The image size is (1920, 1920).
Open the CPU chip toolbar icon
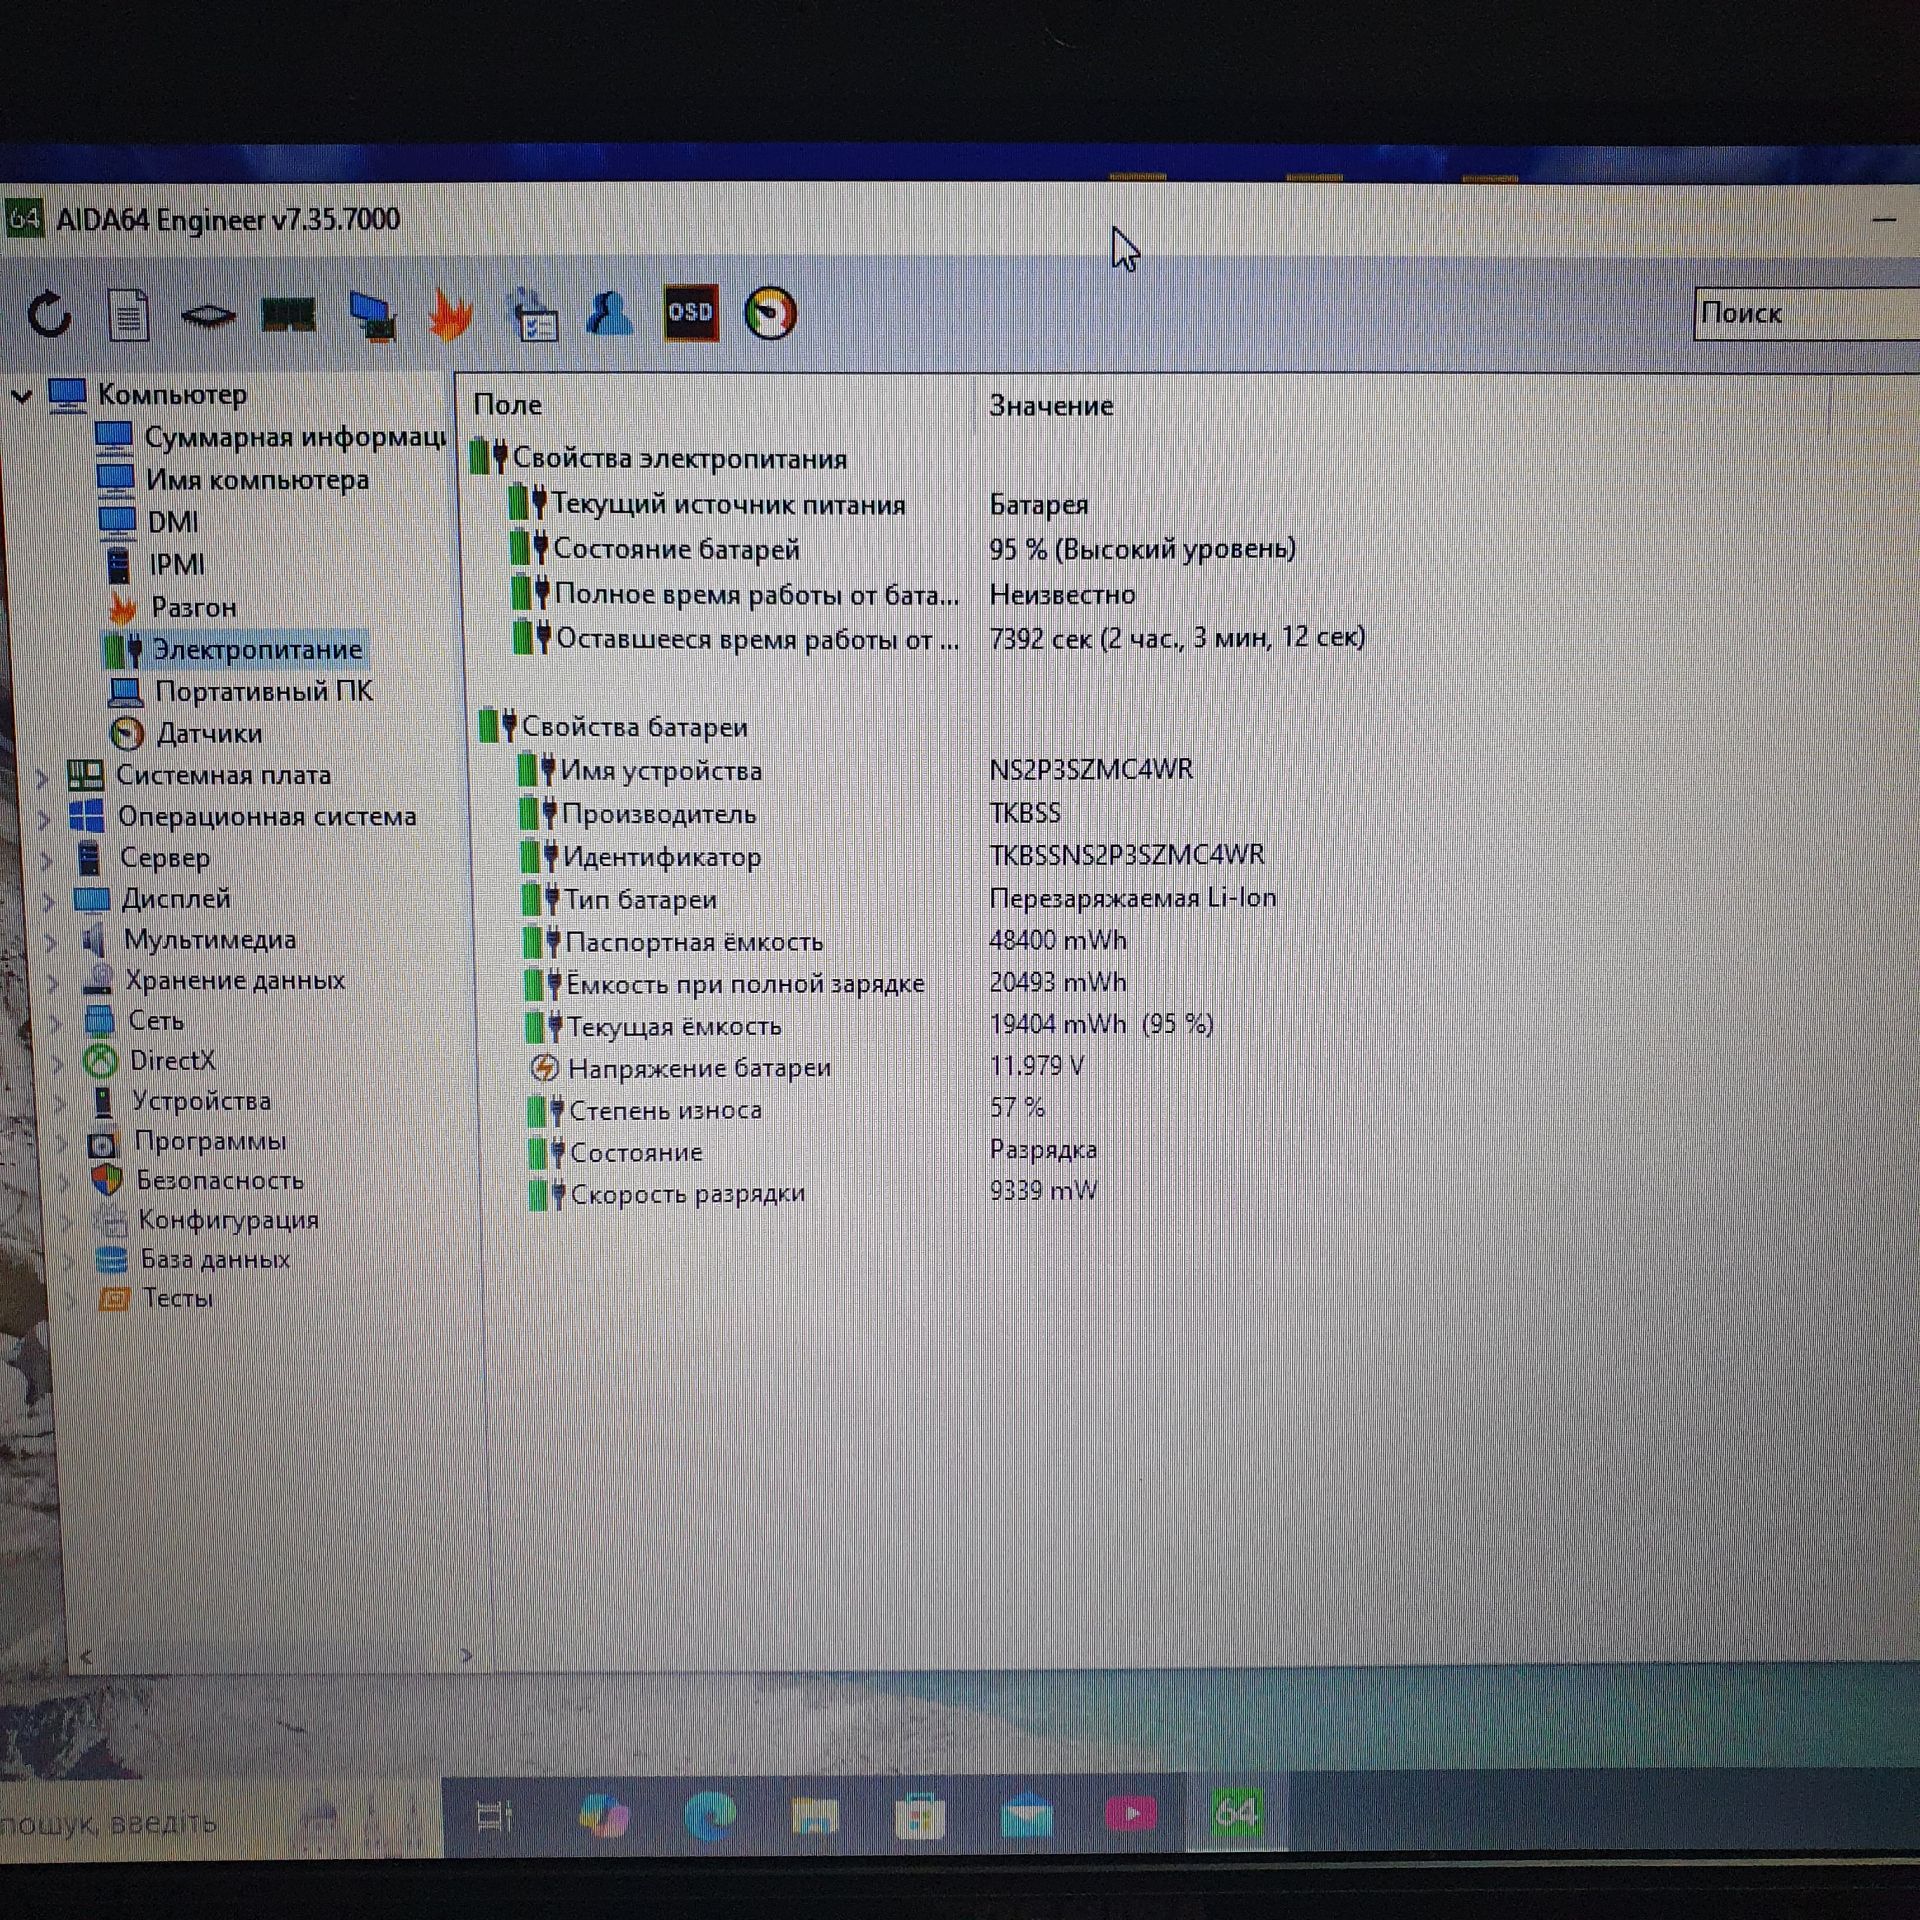[208, 316]
